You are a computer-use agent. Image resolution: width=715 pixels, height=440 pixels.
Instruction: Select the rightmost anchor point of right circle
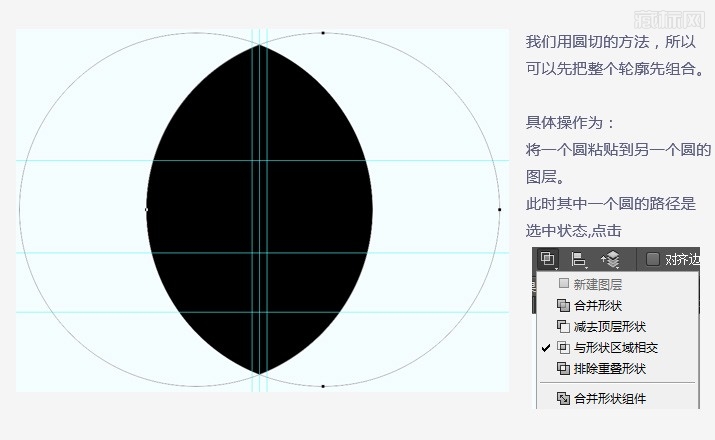point(500,209)
